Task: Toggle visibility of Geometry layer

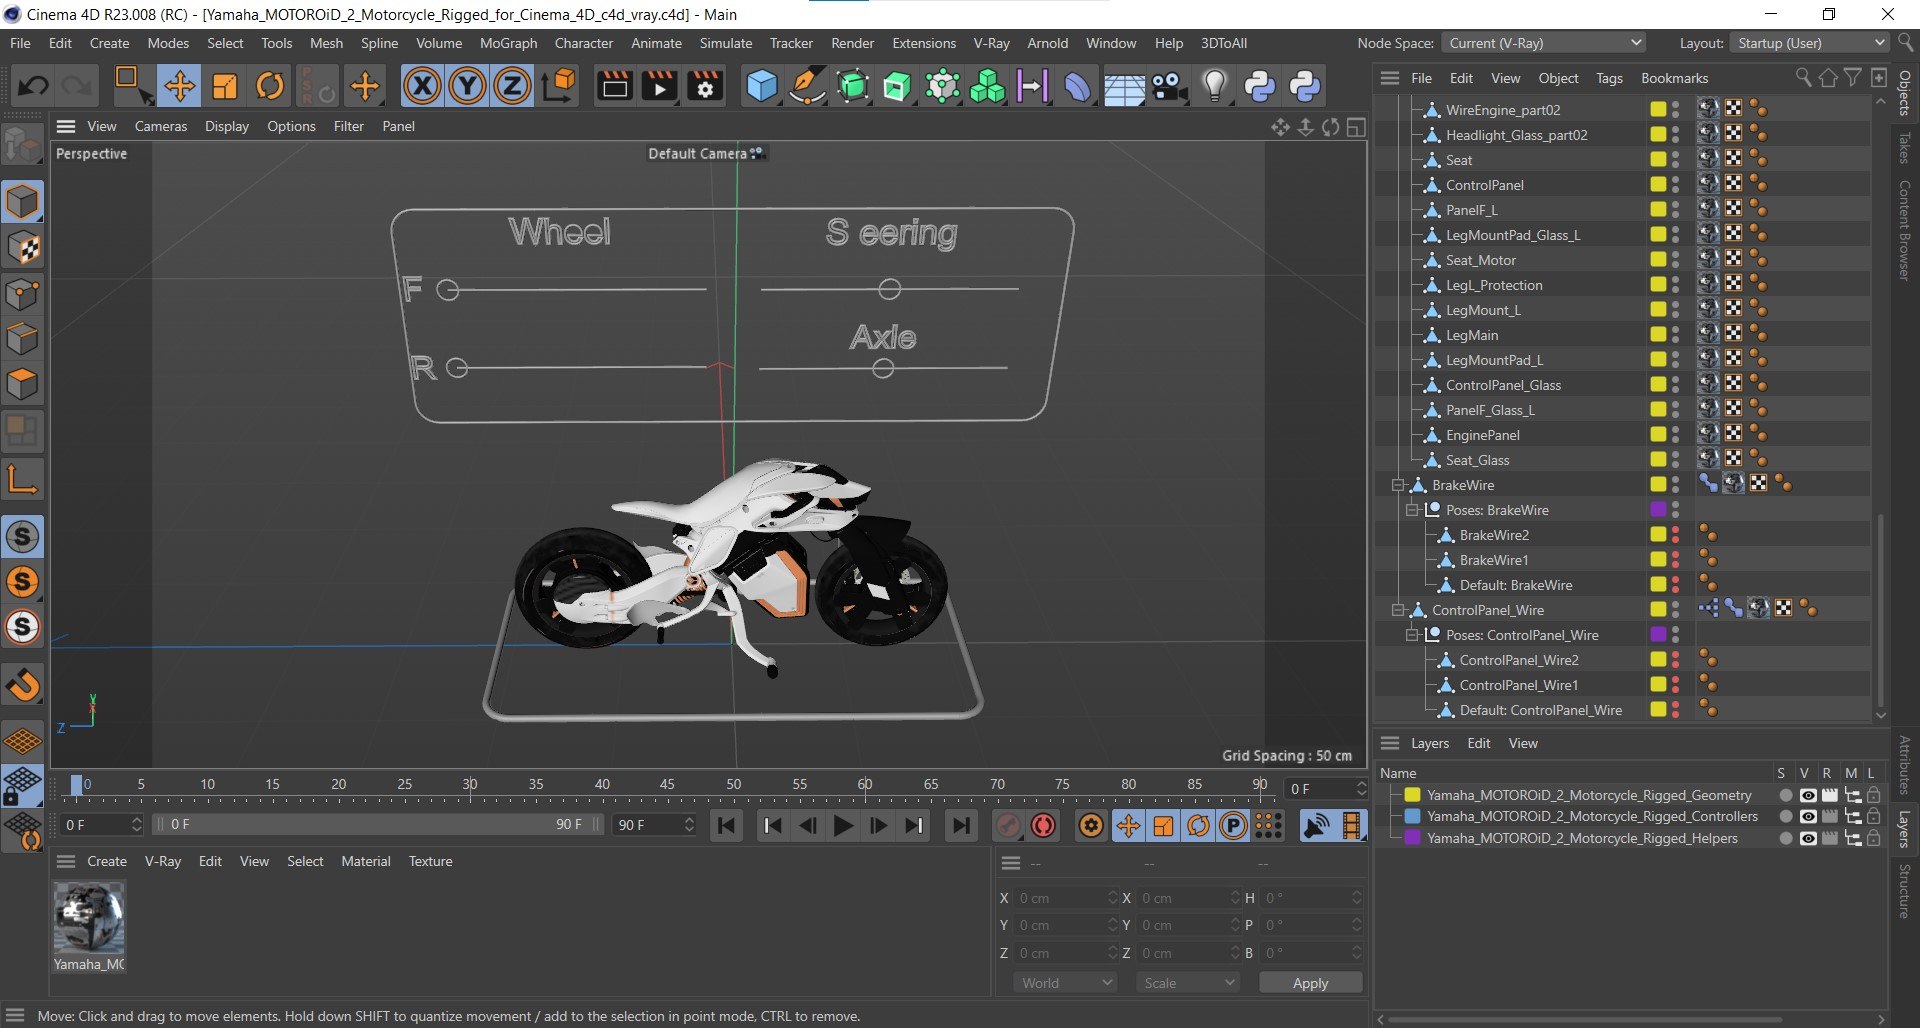Action: (1808, 796)
